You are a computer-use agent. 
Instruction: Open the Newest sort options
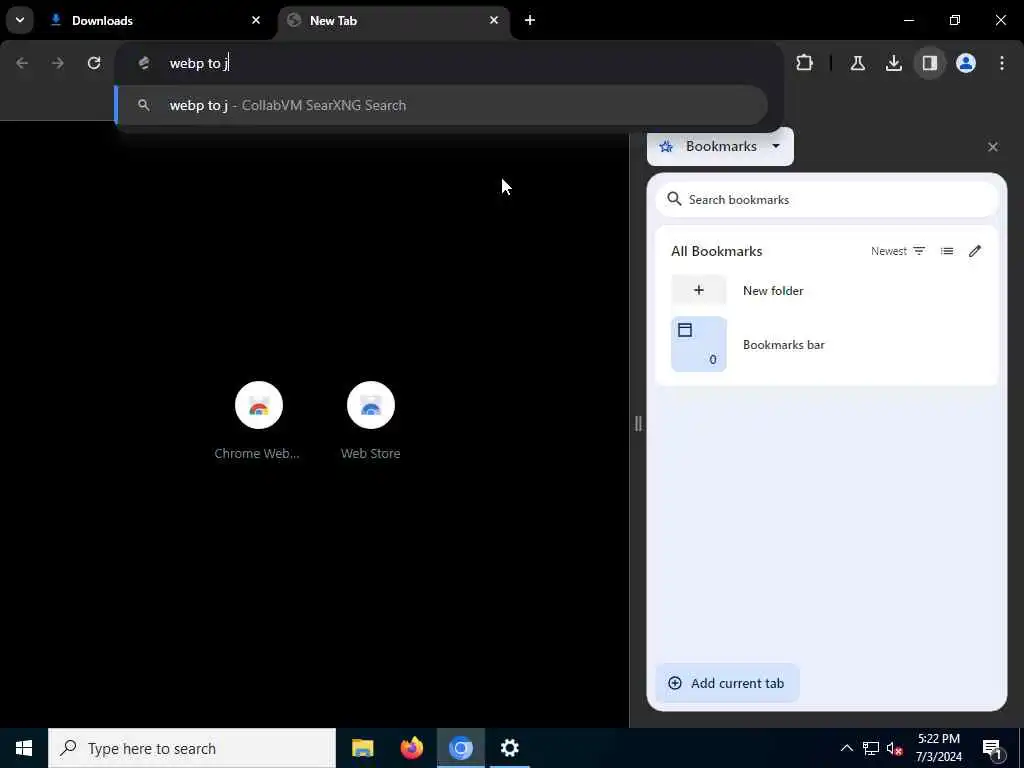point(898,251)
